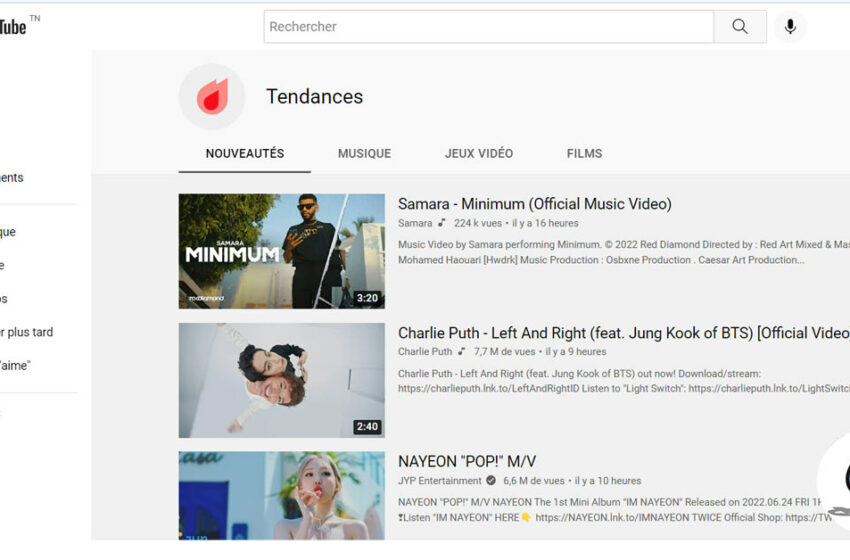
Task: Visit the Charlie Puth channel name
Action: (x=425, y=352)
